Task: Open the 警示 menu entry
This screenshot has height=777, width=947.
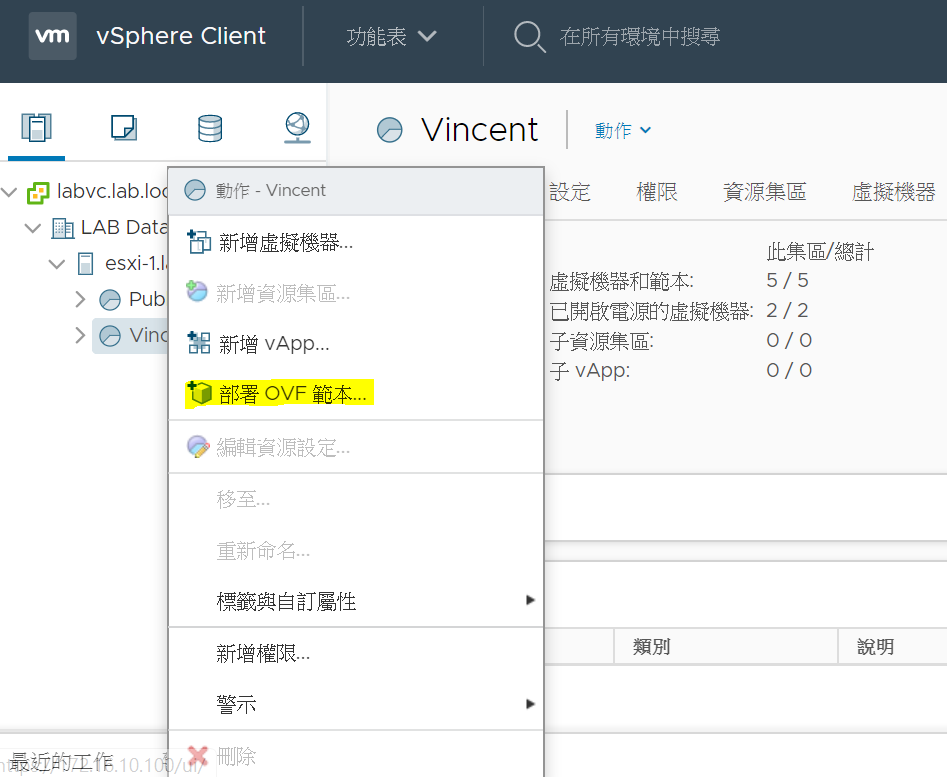Action: [x=356, y=704]
